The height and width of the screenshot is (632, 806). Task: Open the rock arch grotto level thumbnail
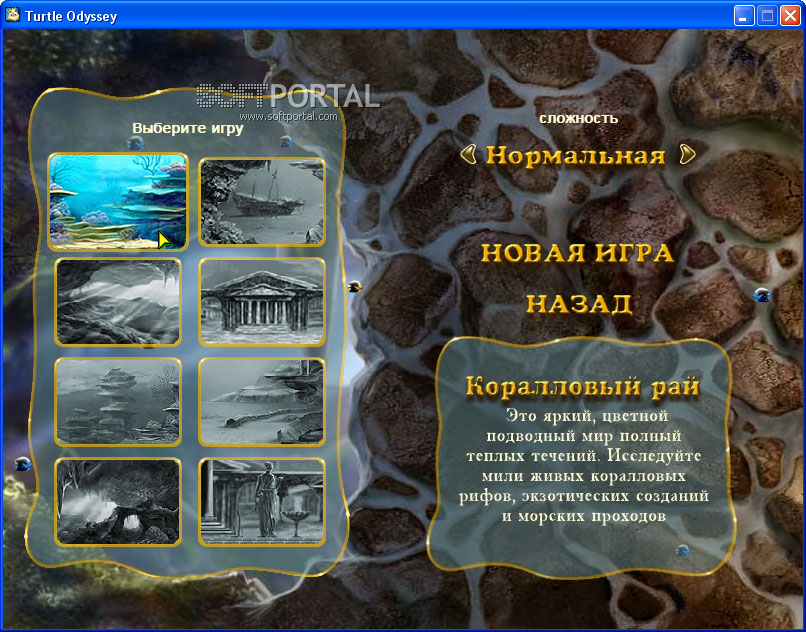118,502
